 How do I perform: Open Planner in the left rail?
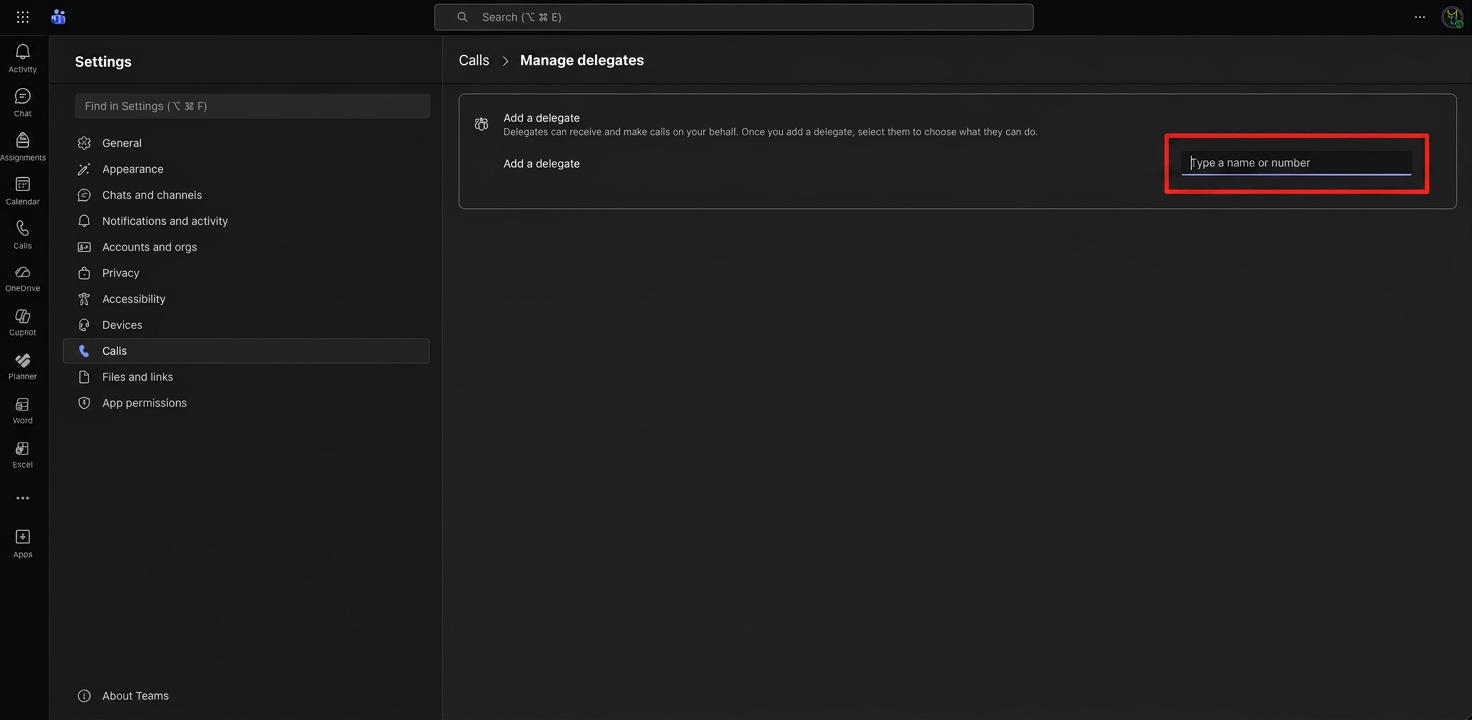click(22, 366)
